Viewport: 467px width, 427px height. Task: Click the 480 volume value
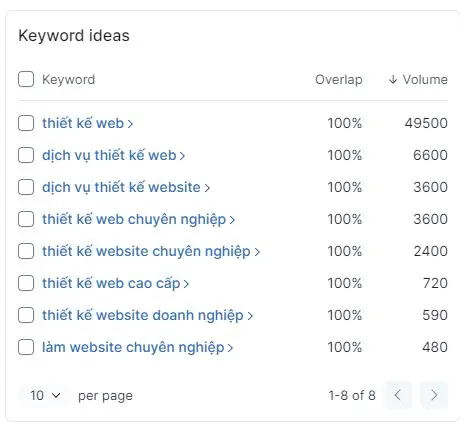click(435, 347)
